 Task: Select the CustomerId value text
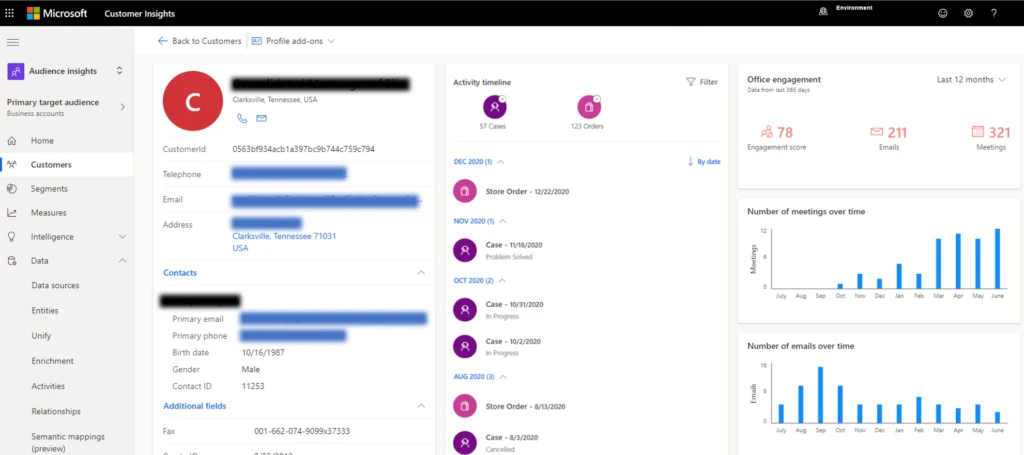[304, 149]
